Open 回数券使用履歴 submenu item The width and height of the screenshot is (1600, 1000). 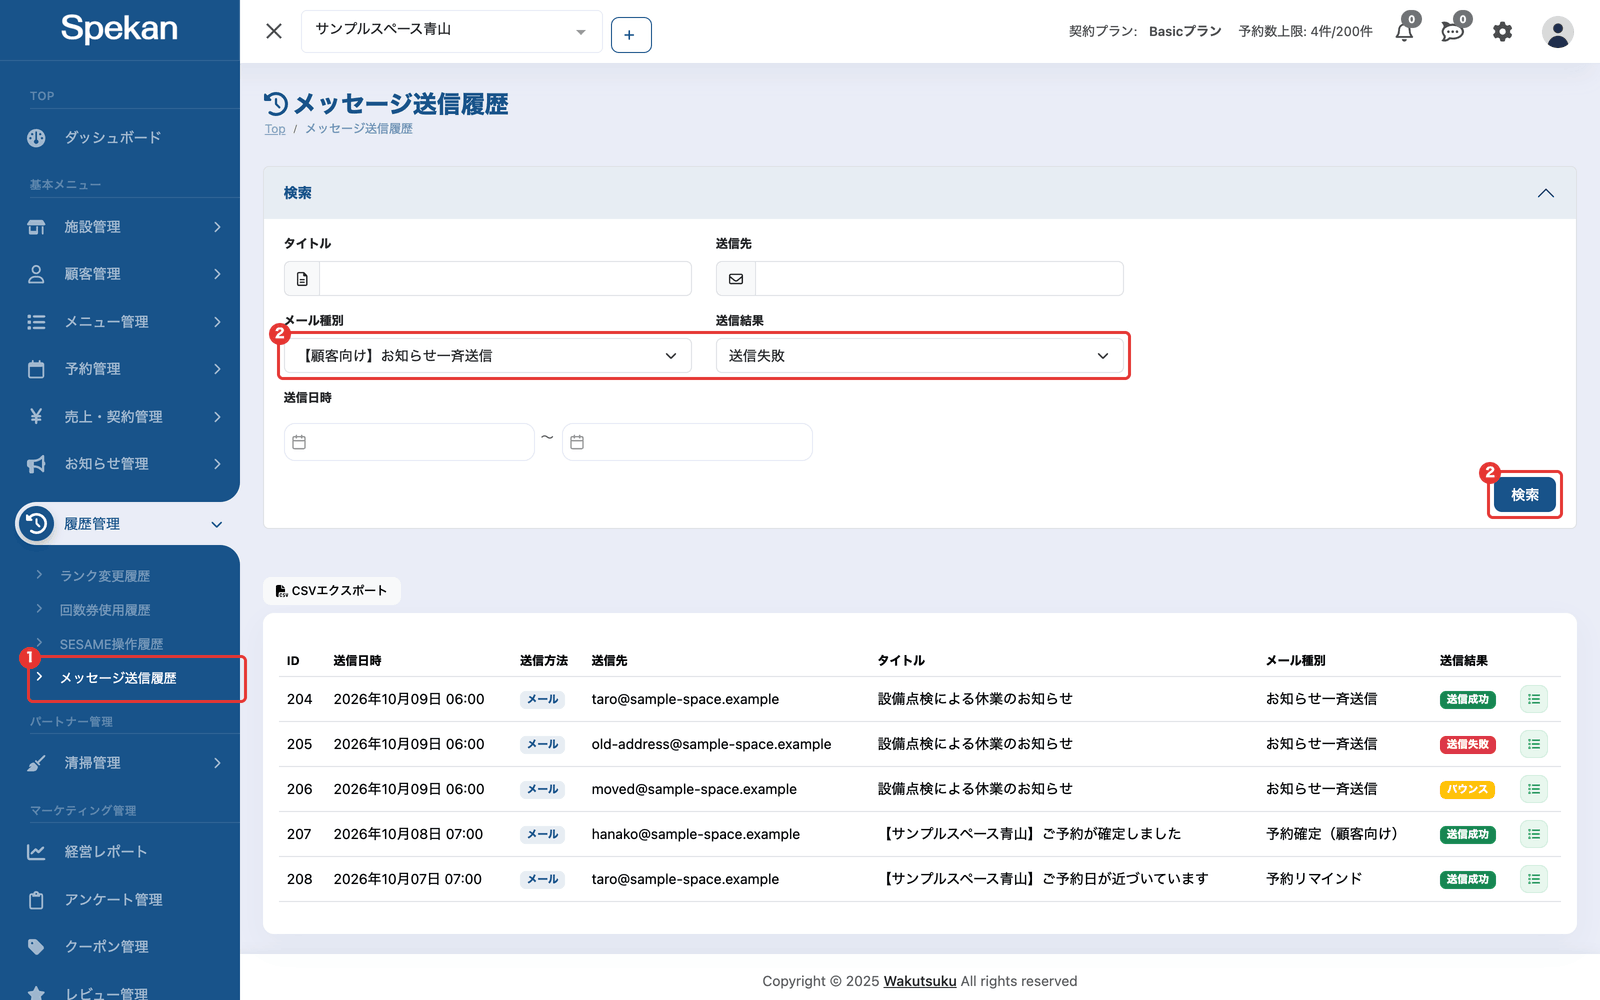click(105, 610)
